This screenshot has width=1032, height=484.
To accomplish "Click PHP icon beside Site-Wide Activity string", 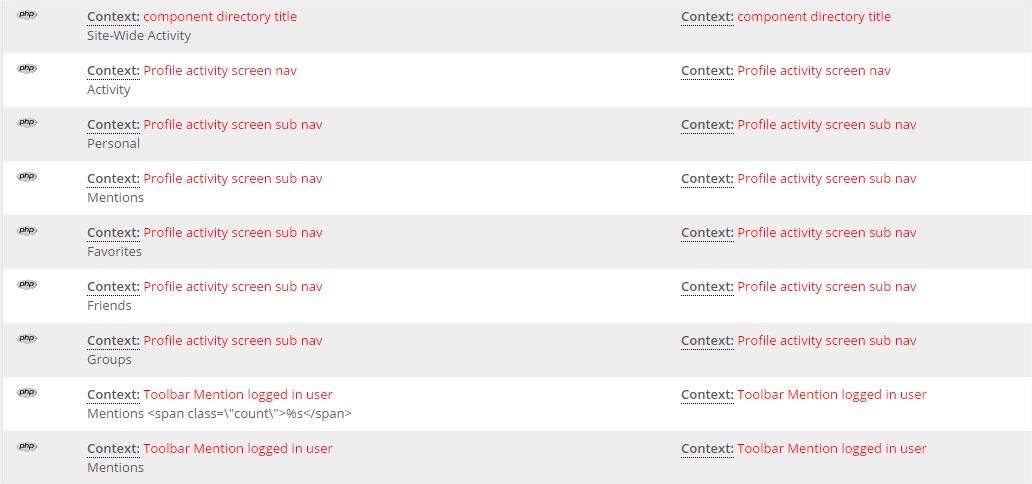I will tap(27, 14).
